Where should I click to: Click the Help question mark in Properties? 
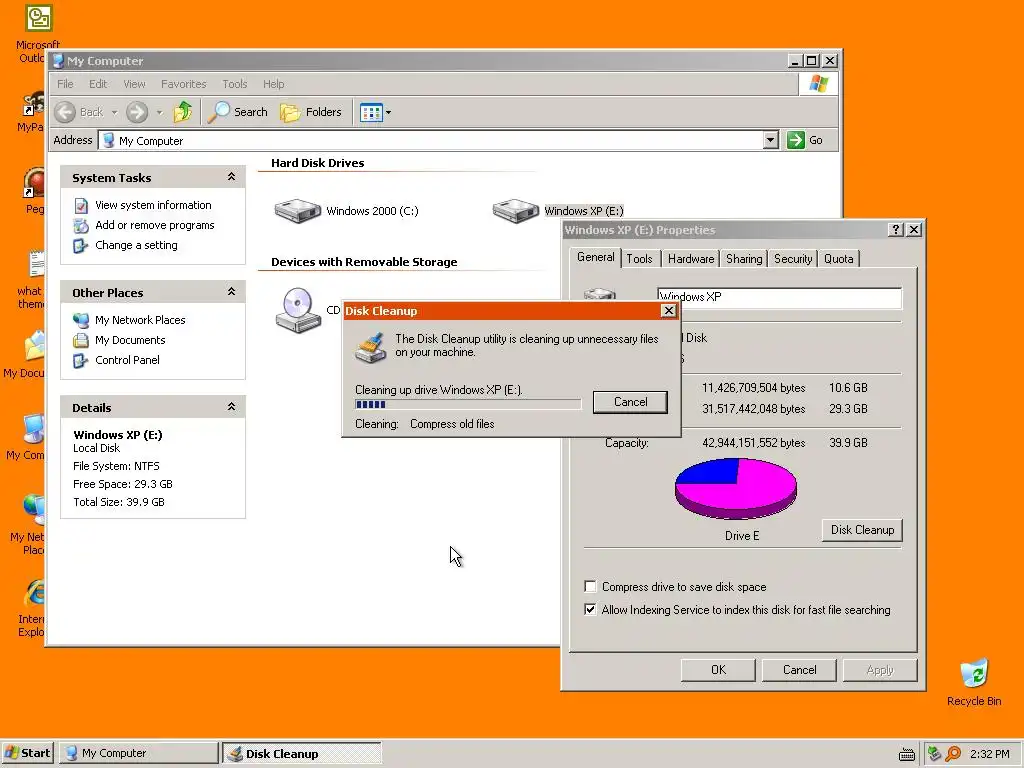[896, 230]
